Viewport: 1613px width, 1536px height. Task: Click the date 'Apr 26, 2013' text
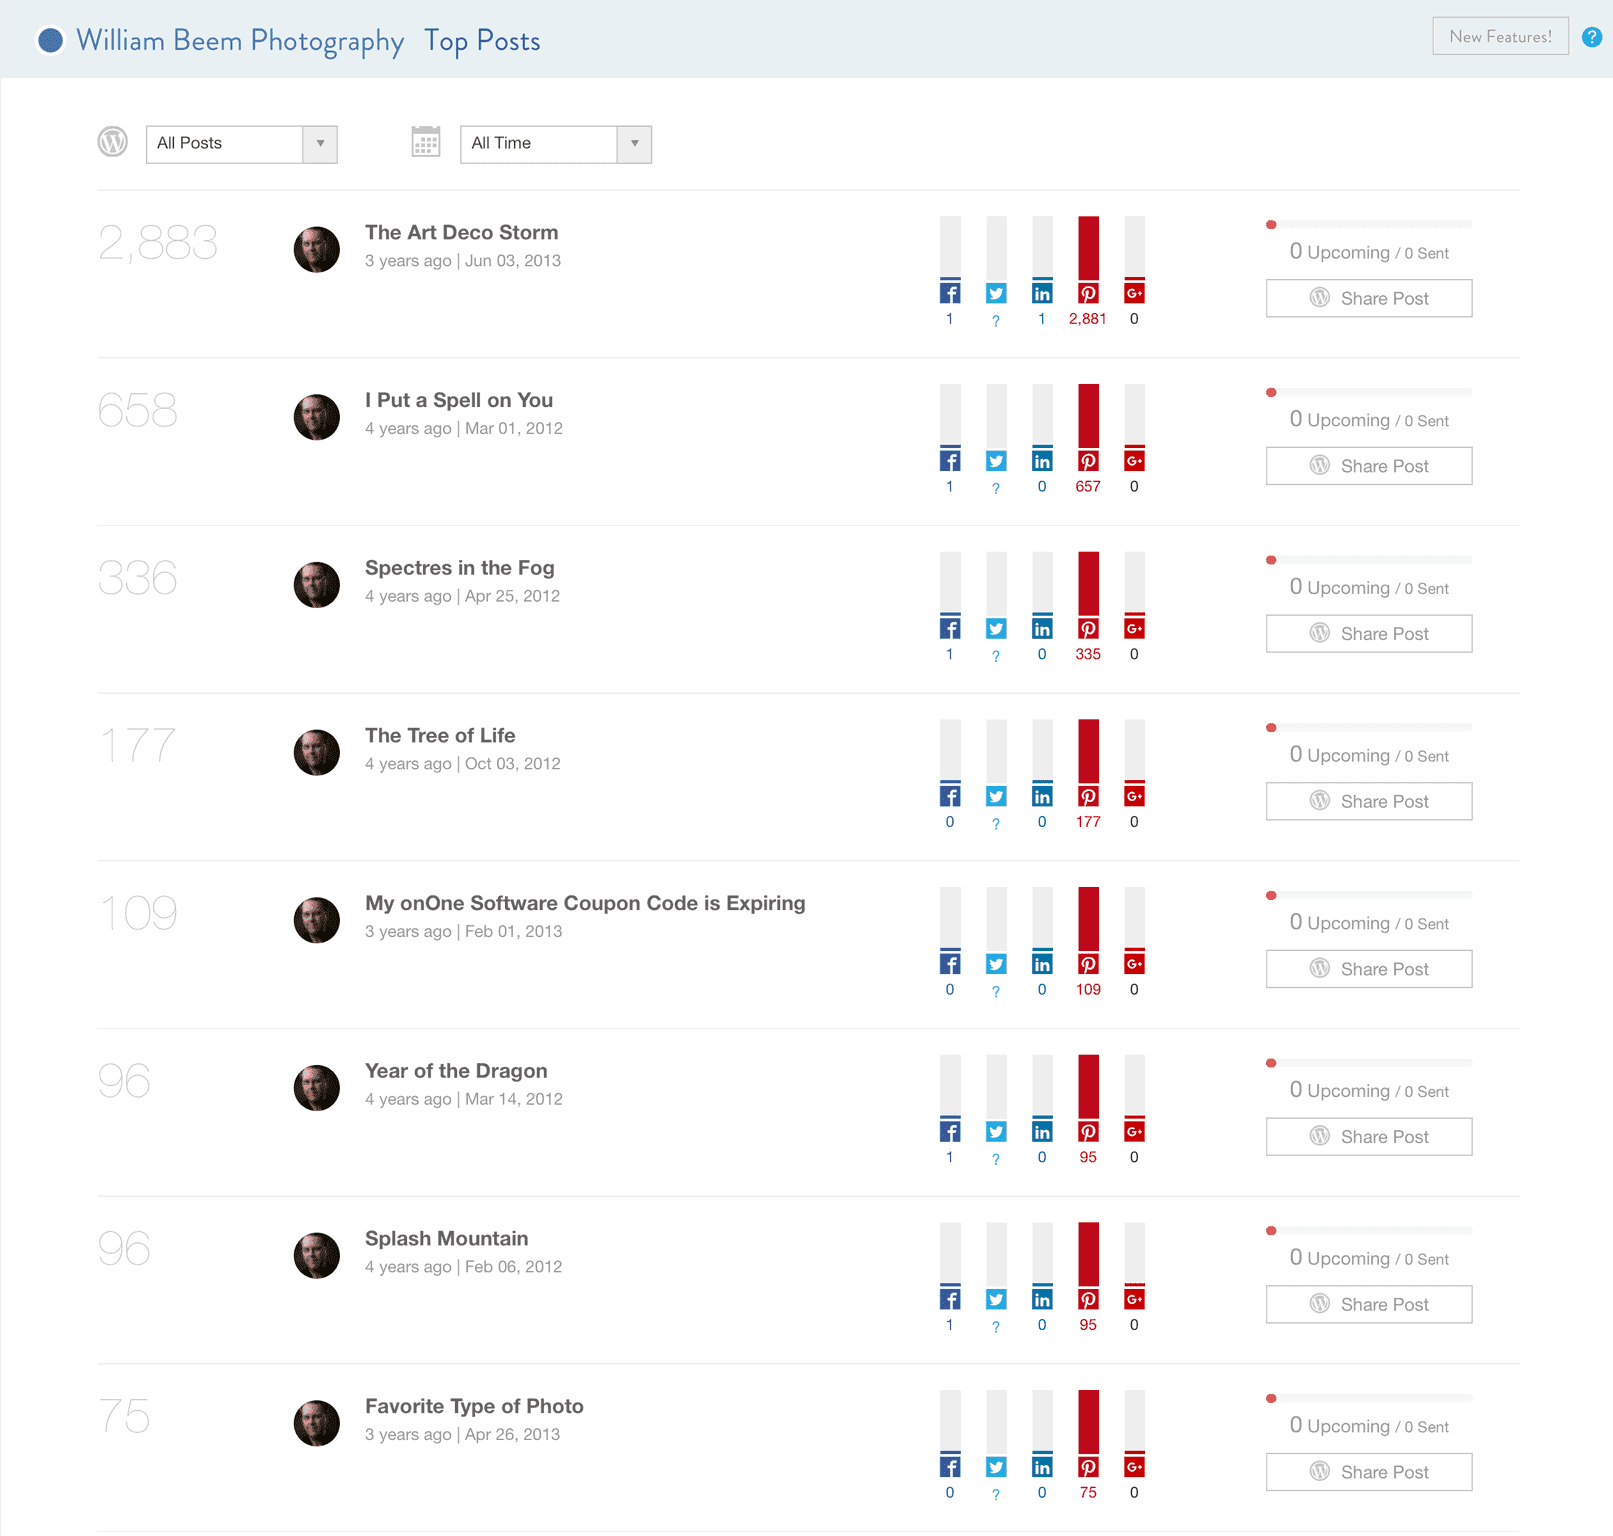[x=512, y=1434]
